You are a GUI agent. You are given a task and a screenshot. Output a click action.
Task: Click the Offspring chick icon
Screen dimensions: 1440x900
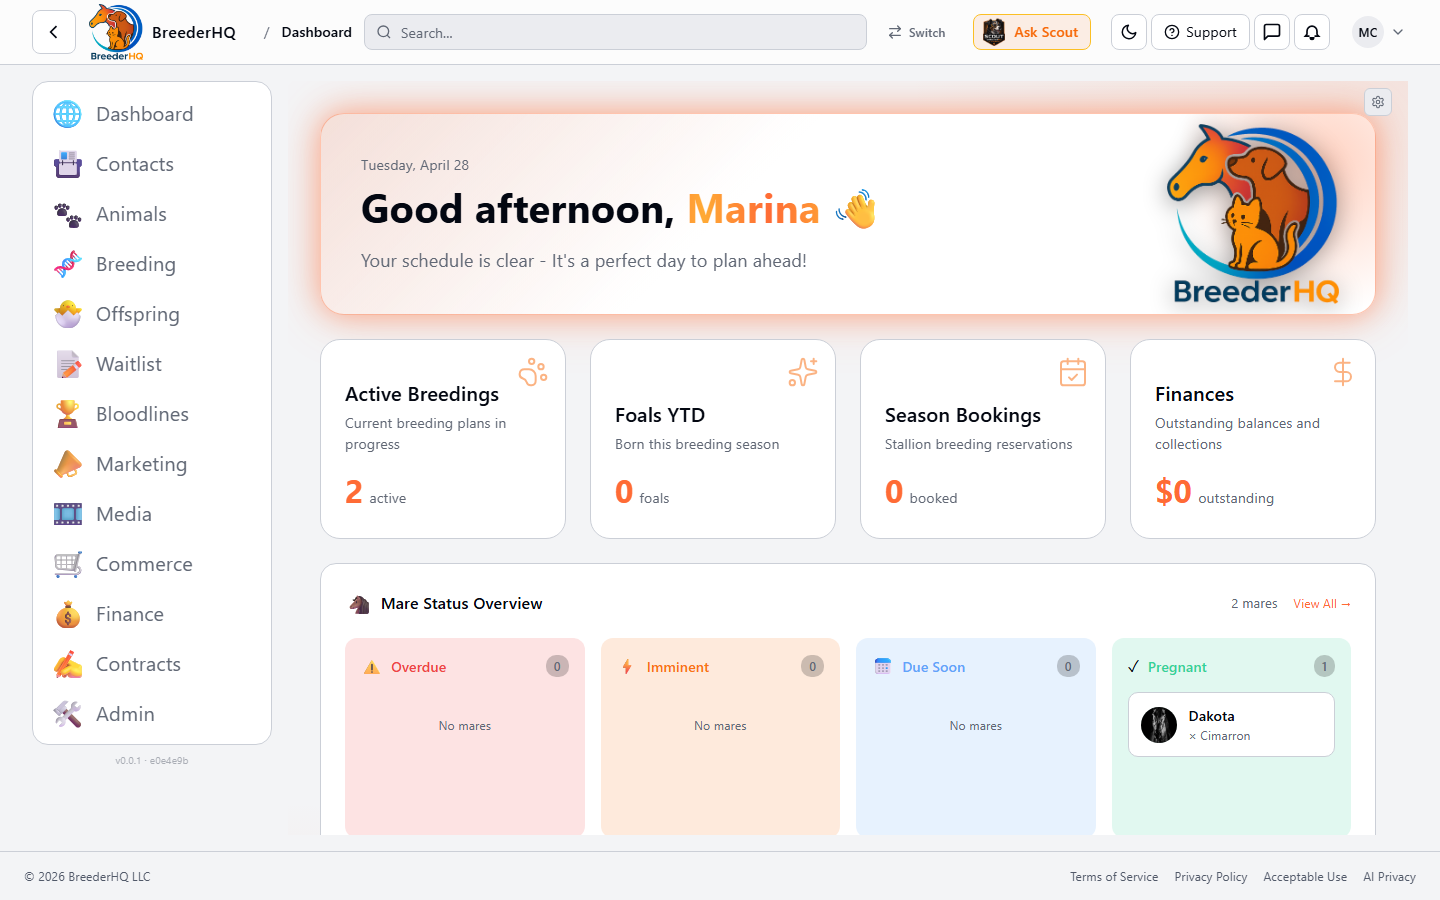[x=68, y=314]
